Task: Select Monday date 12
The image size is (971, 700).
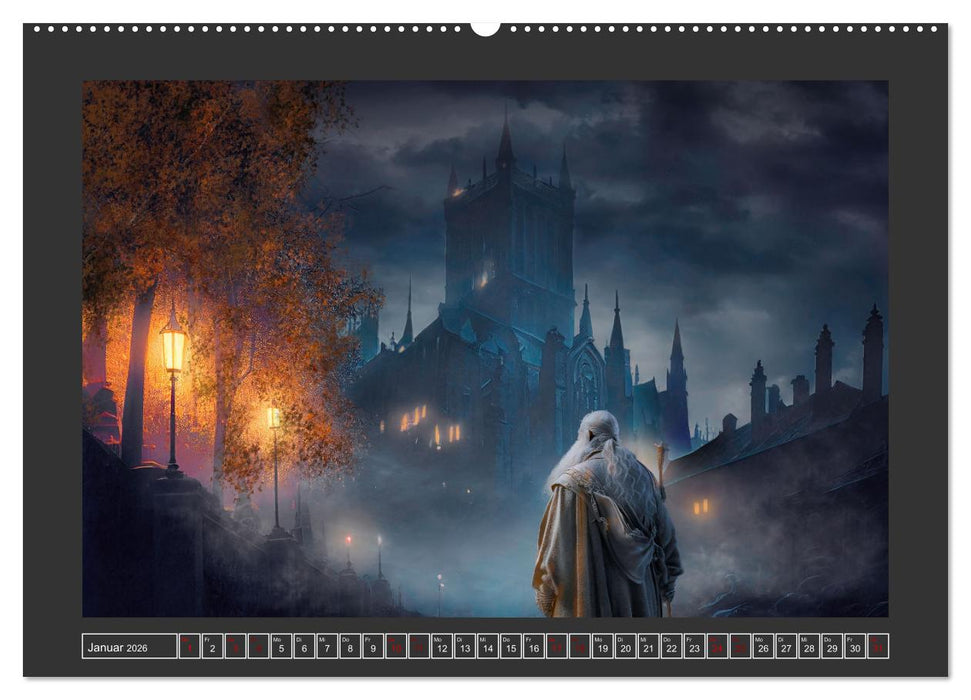Action: click(x=443, y=646)
